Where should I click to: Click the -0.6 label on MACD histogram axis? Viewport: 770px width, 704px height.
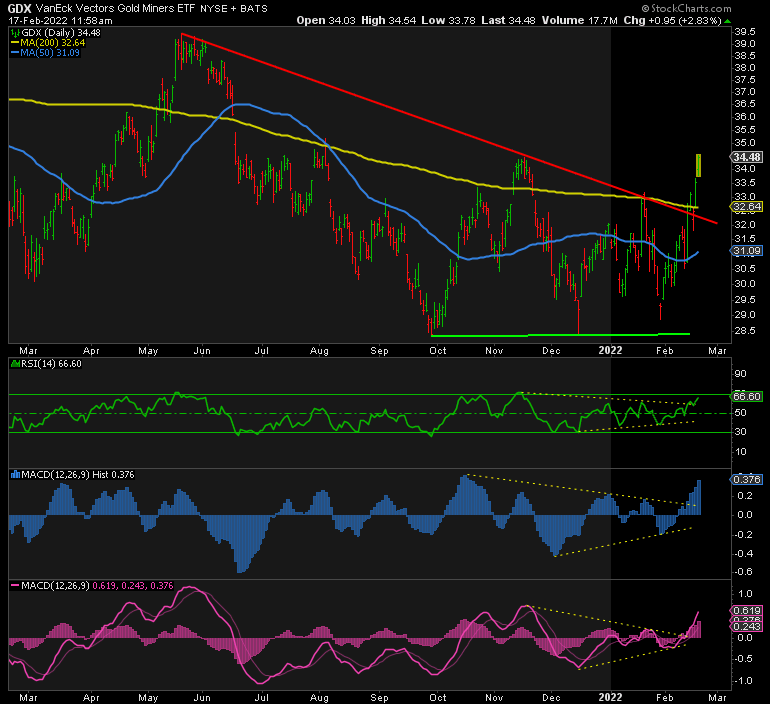pos(742,572)
